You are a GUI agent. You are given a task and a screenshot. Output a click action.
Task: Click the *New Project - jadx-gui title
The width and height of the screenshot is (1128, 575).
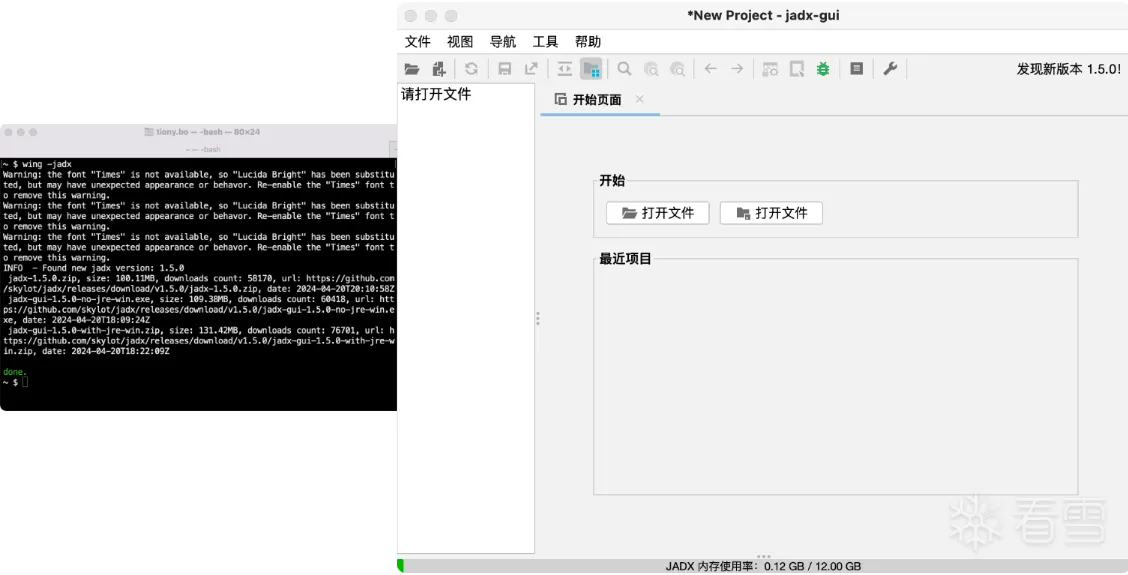click(763, 15)
